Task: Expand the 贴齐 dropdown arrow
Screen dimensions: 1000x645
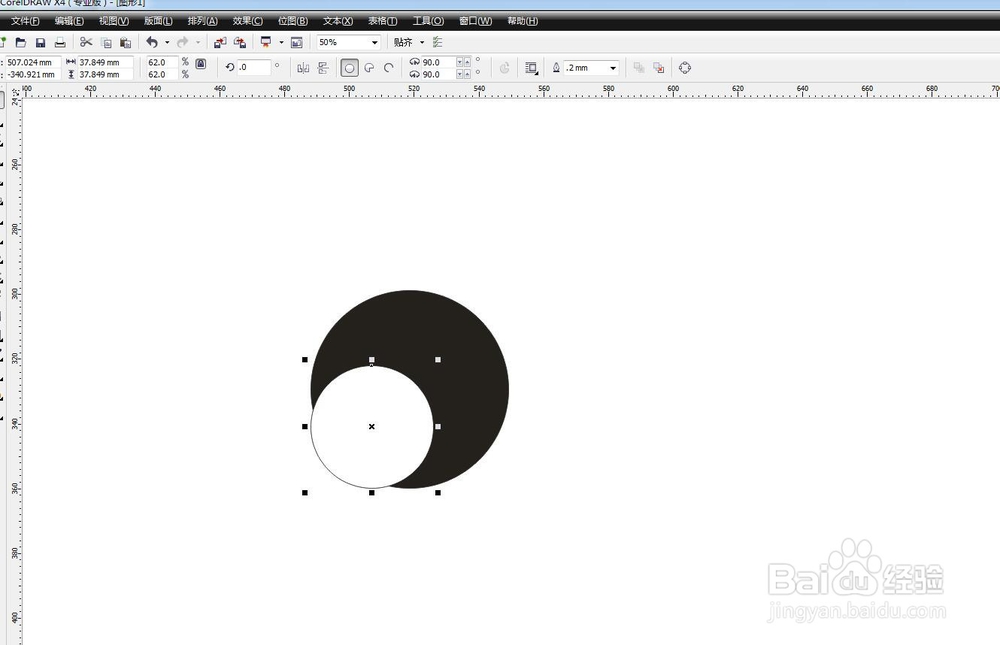Action: pyautogui.click(x=422, y=43)
